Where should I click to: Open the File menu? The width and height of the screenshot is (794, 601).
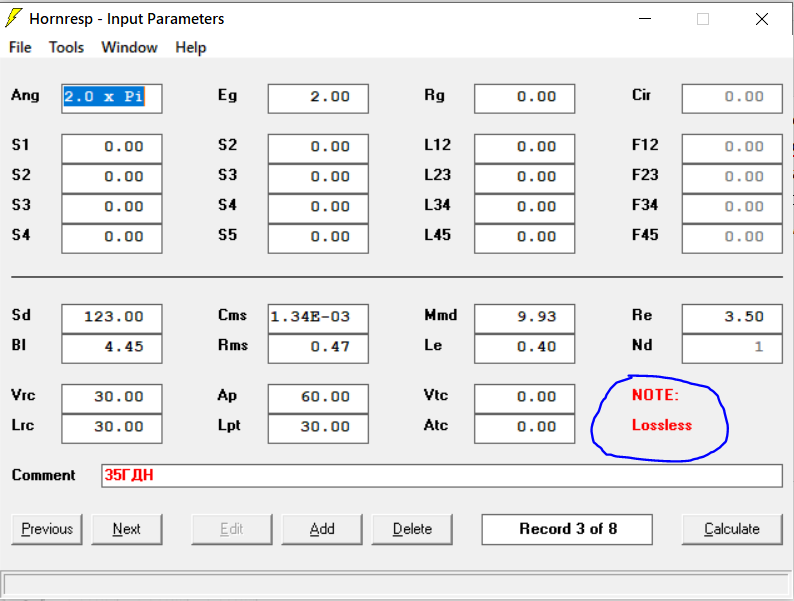(x=20, y=48)
